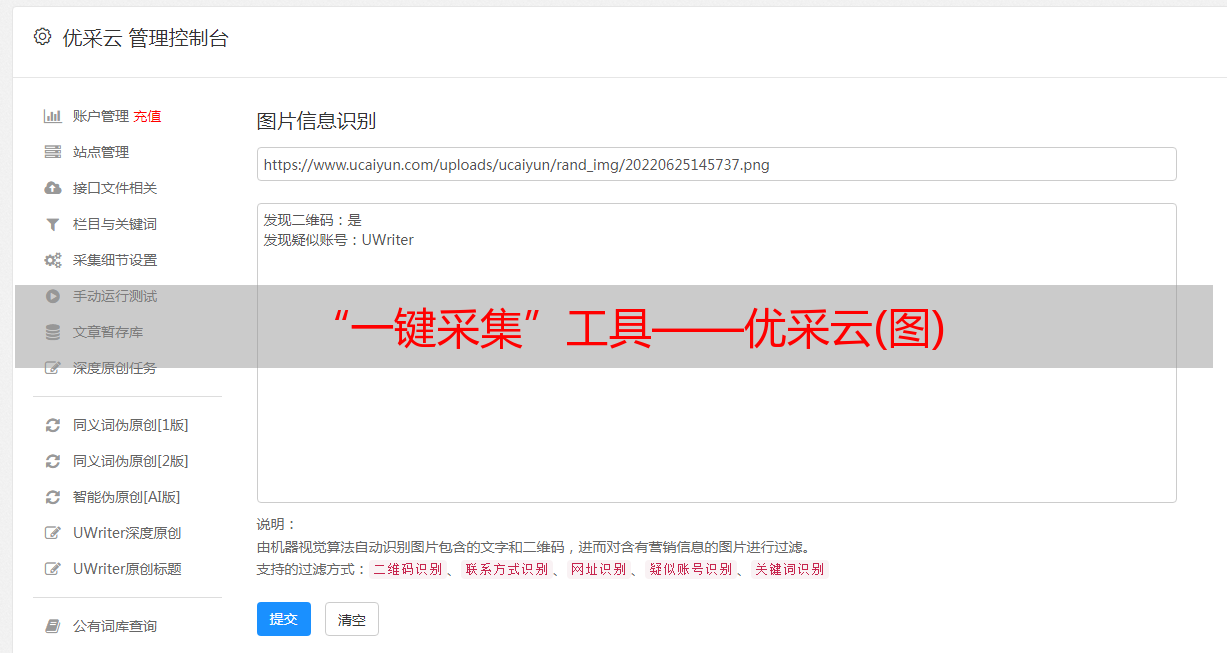Open 公有词库查询

coord(115,626)
